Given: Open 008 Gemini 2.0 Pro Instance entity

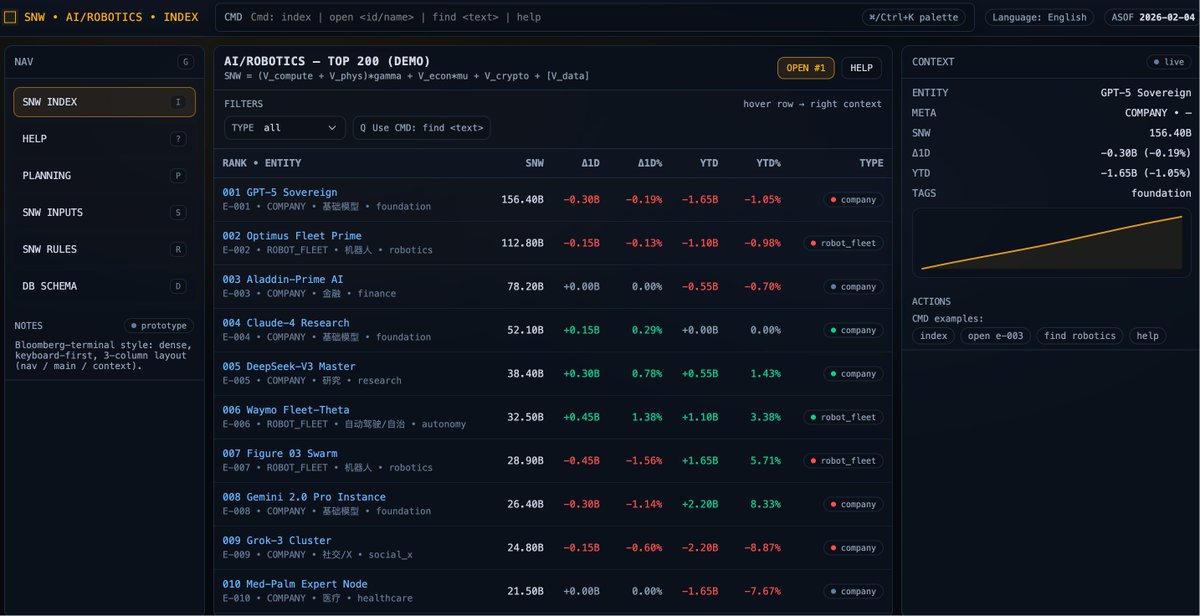Looking at the screenshot, I should click(x=304, y=497).
